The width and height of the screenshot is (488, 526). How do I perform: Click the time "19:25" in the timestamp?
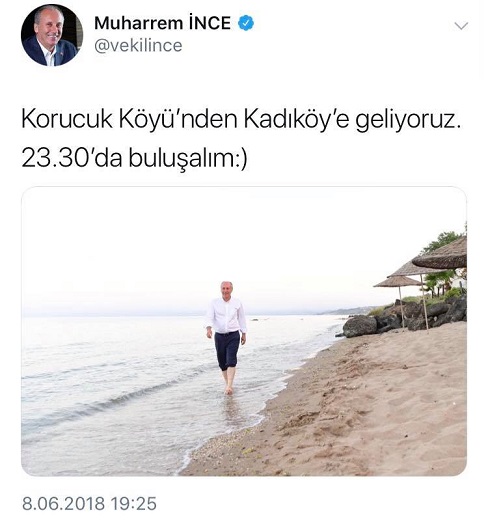133,504
